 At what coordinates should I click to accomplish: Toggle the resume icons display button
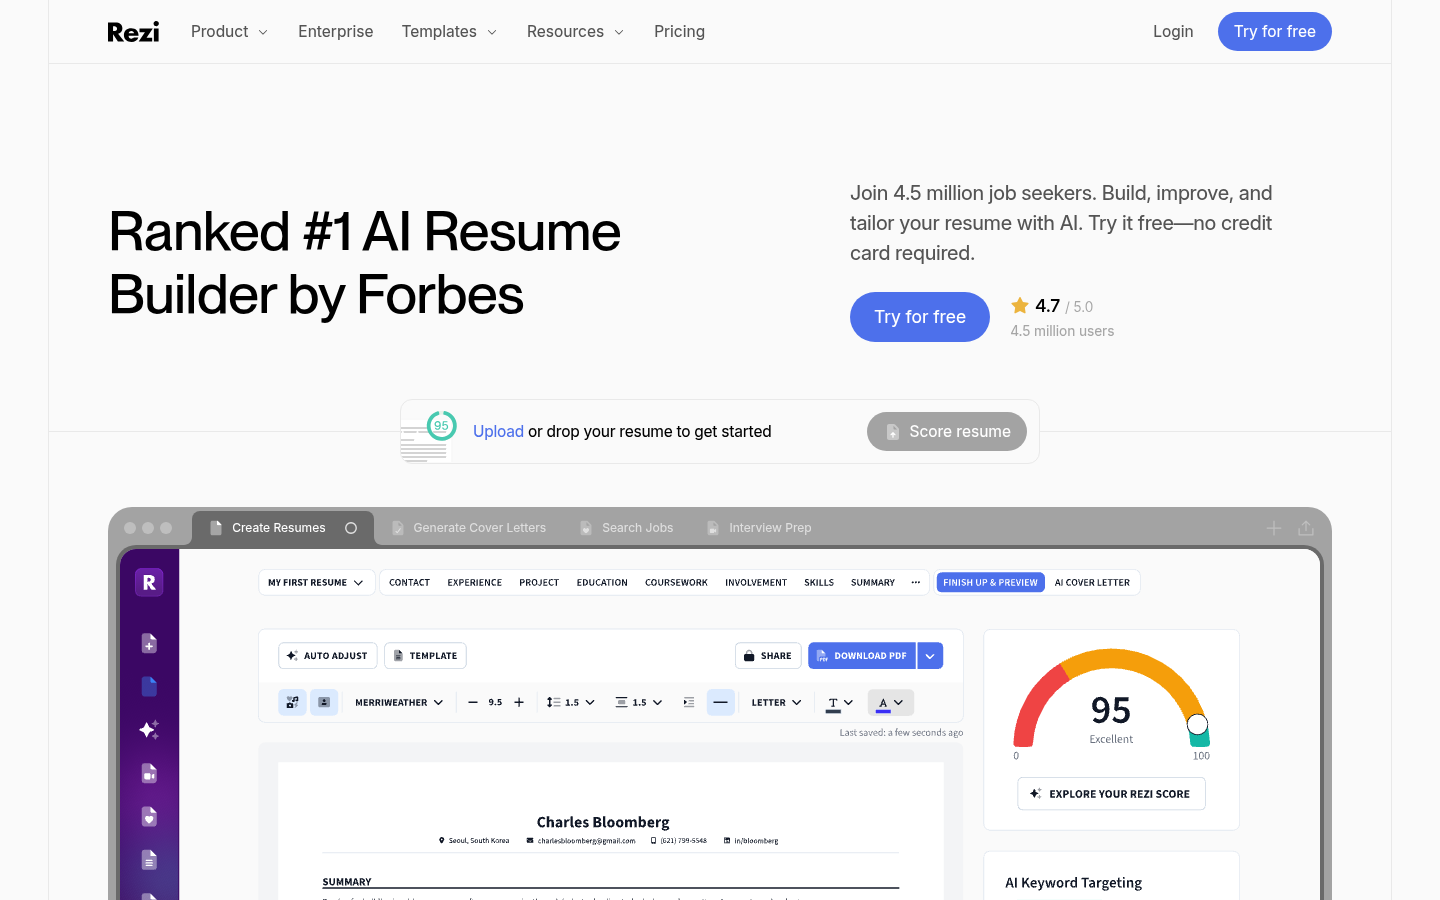pyautogui.click(x=292, y=703)
